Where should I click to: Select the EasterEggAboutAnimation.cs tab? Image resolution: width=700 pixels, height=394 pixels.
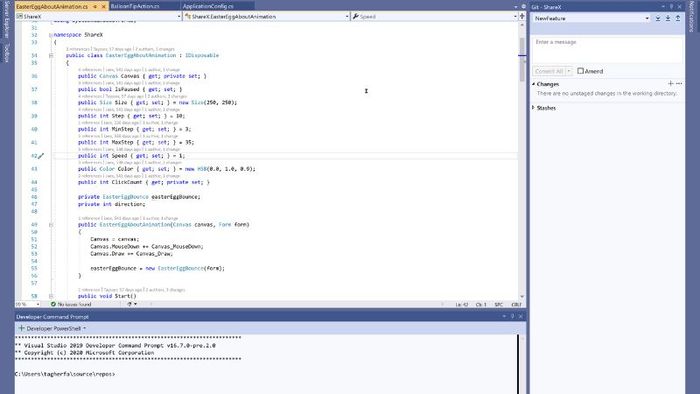(52, 7)
